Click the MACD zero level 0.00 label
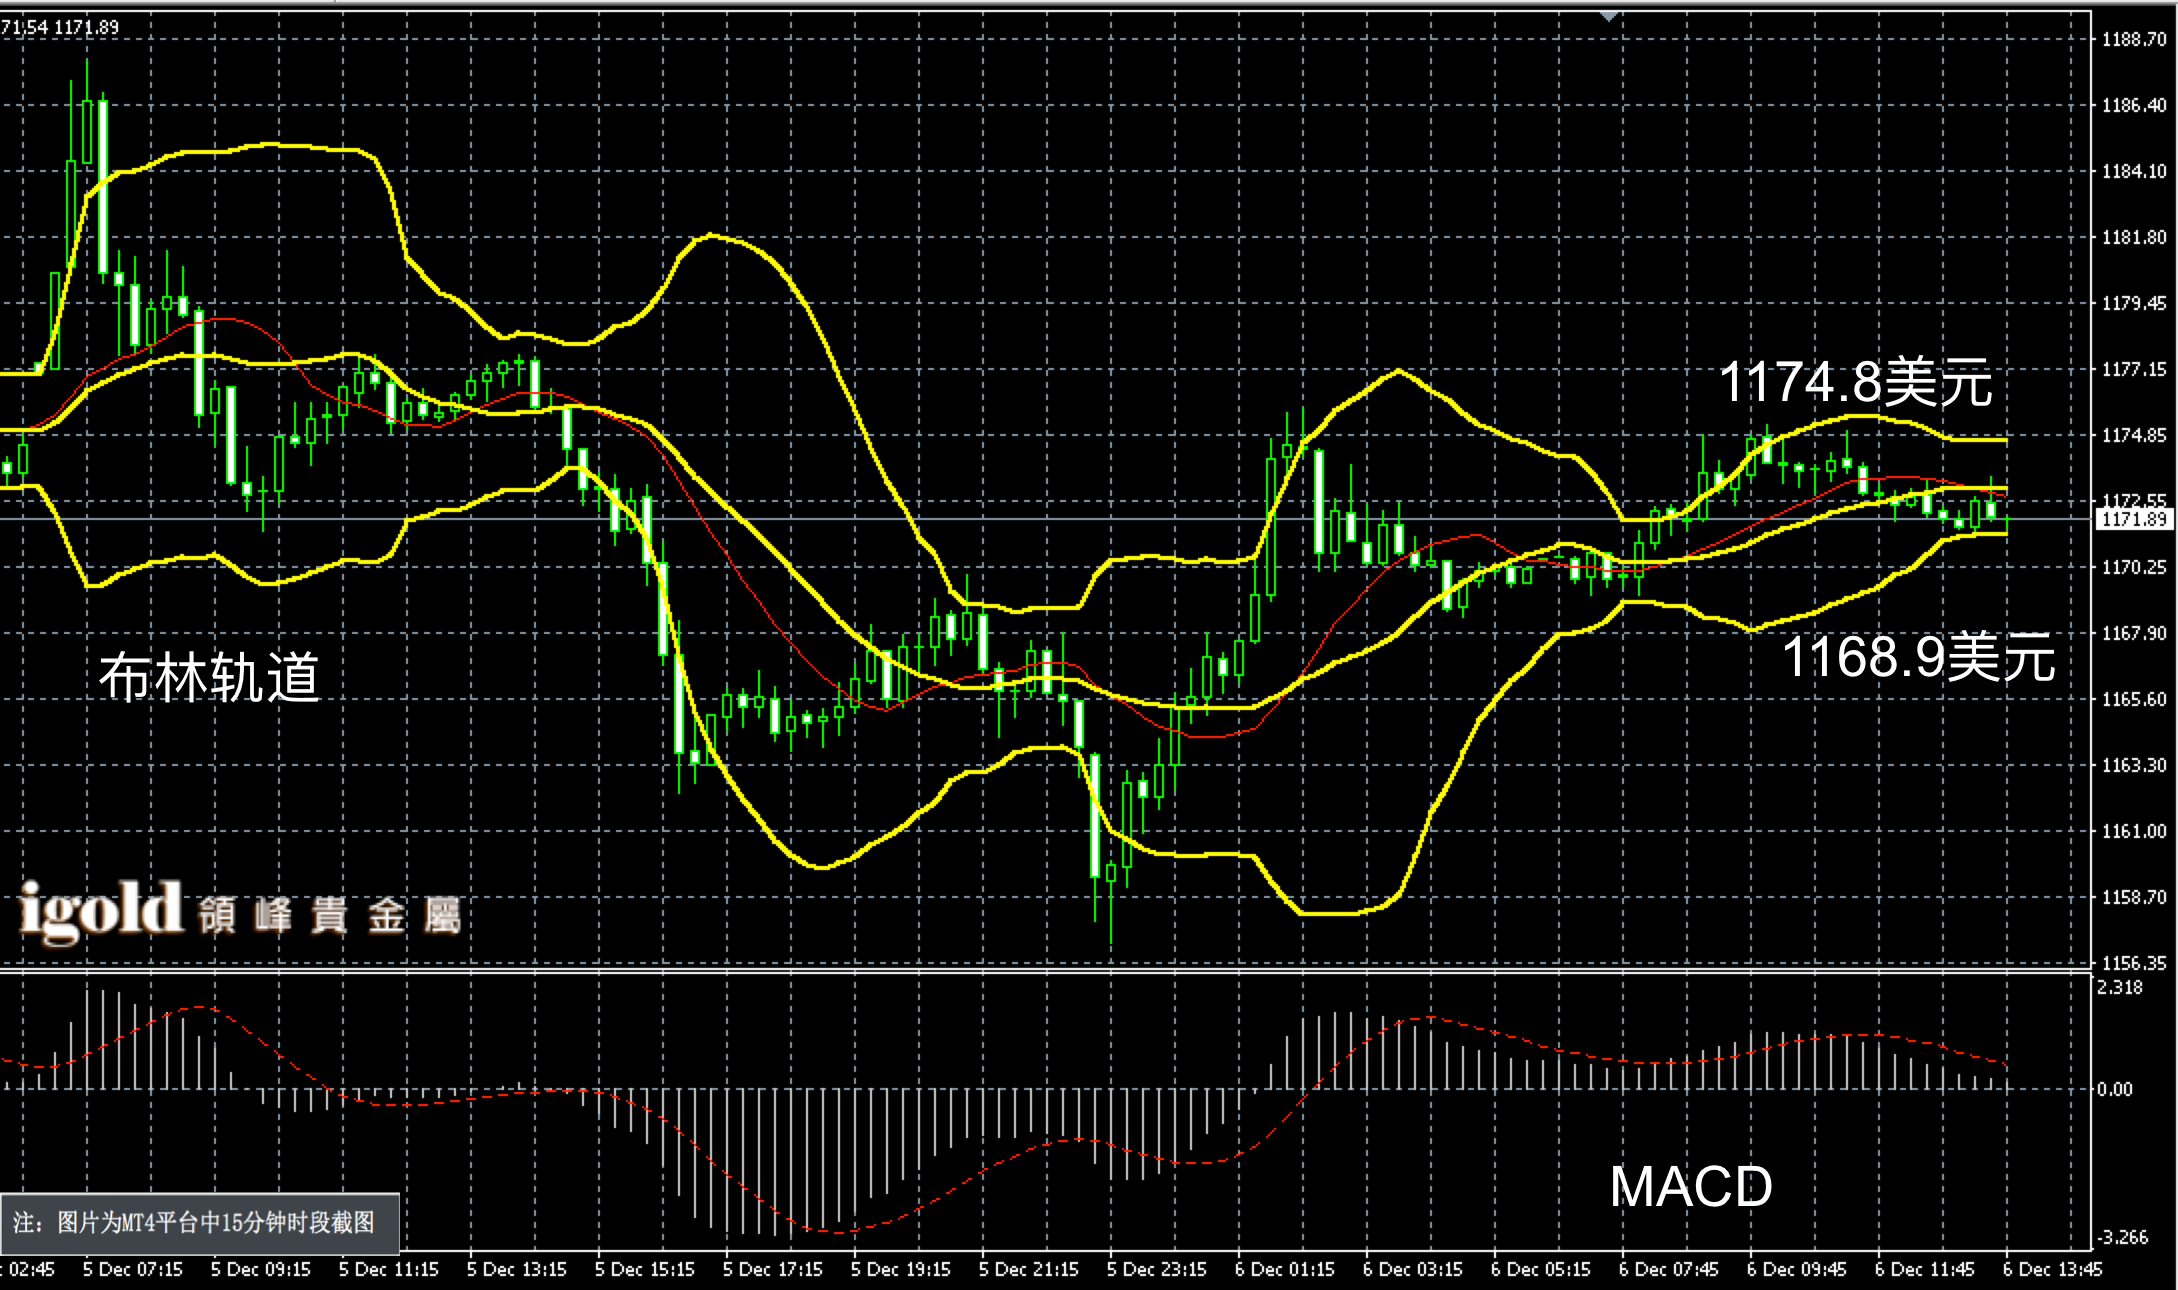This screenshot has width=2178, height=1290. coord(2115,1090)
